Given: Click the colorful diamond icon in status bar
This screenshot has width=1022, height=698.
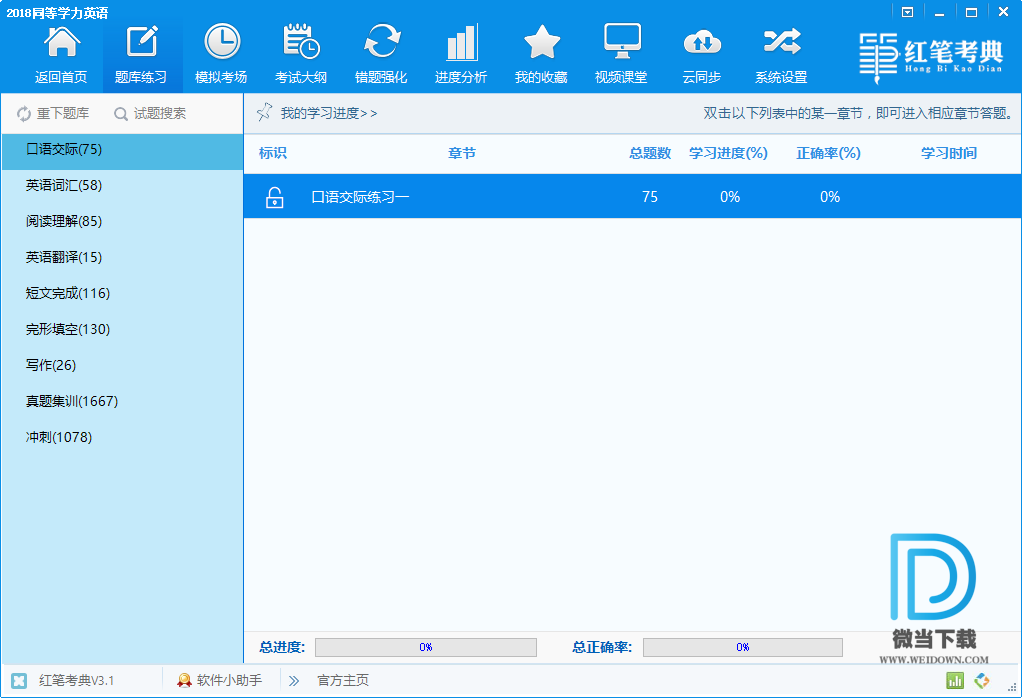Looking at the screenshot, I should click(x=982, y=680).
